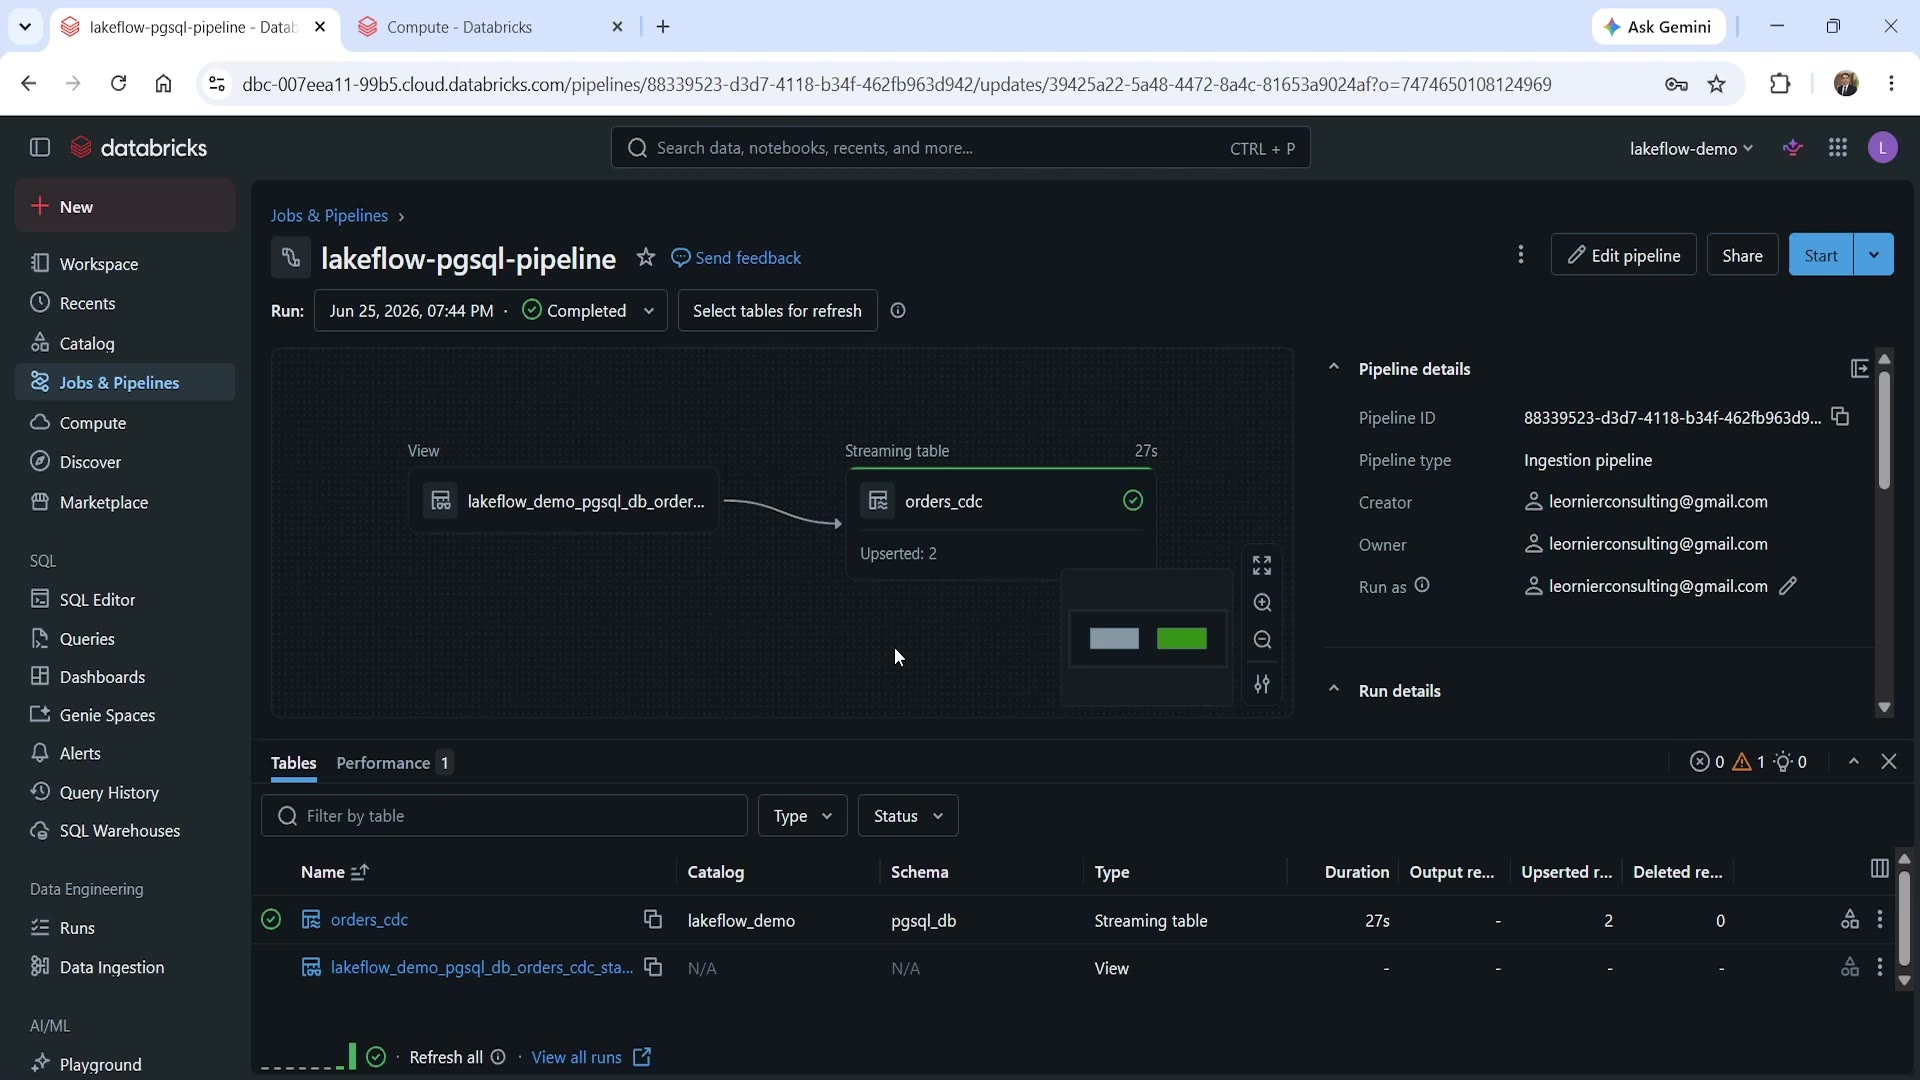This screenshot has height=1080, width=1920.
Task: Reload the browser page
Action: click(x=118, y=84)
